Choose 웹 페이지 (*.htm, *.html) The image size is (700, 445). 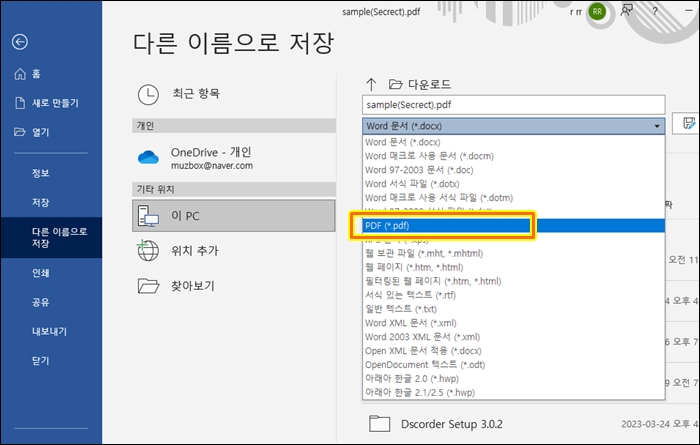(513, 267)
